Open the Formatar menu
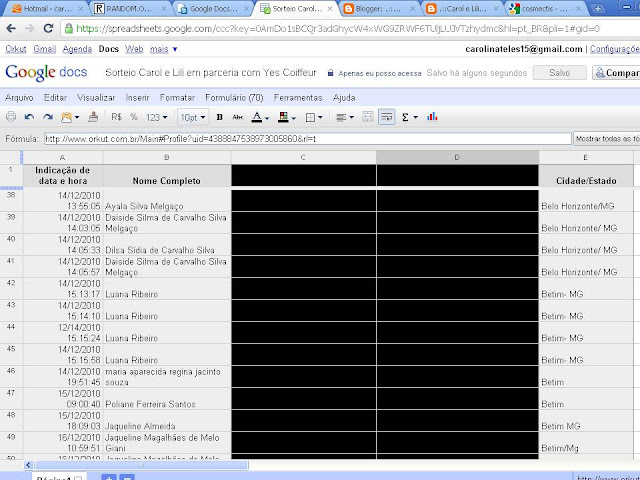 177,98
